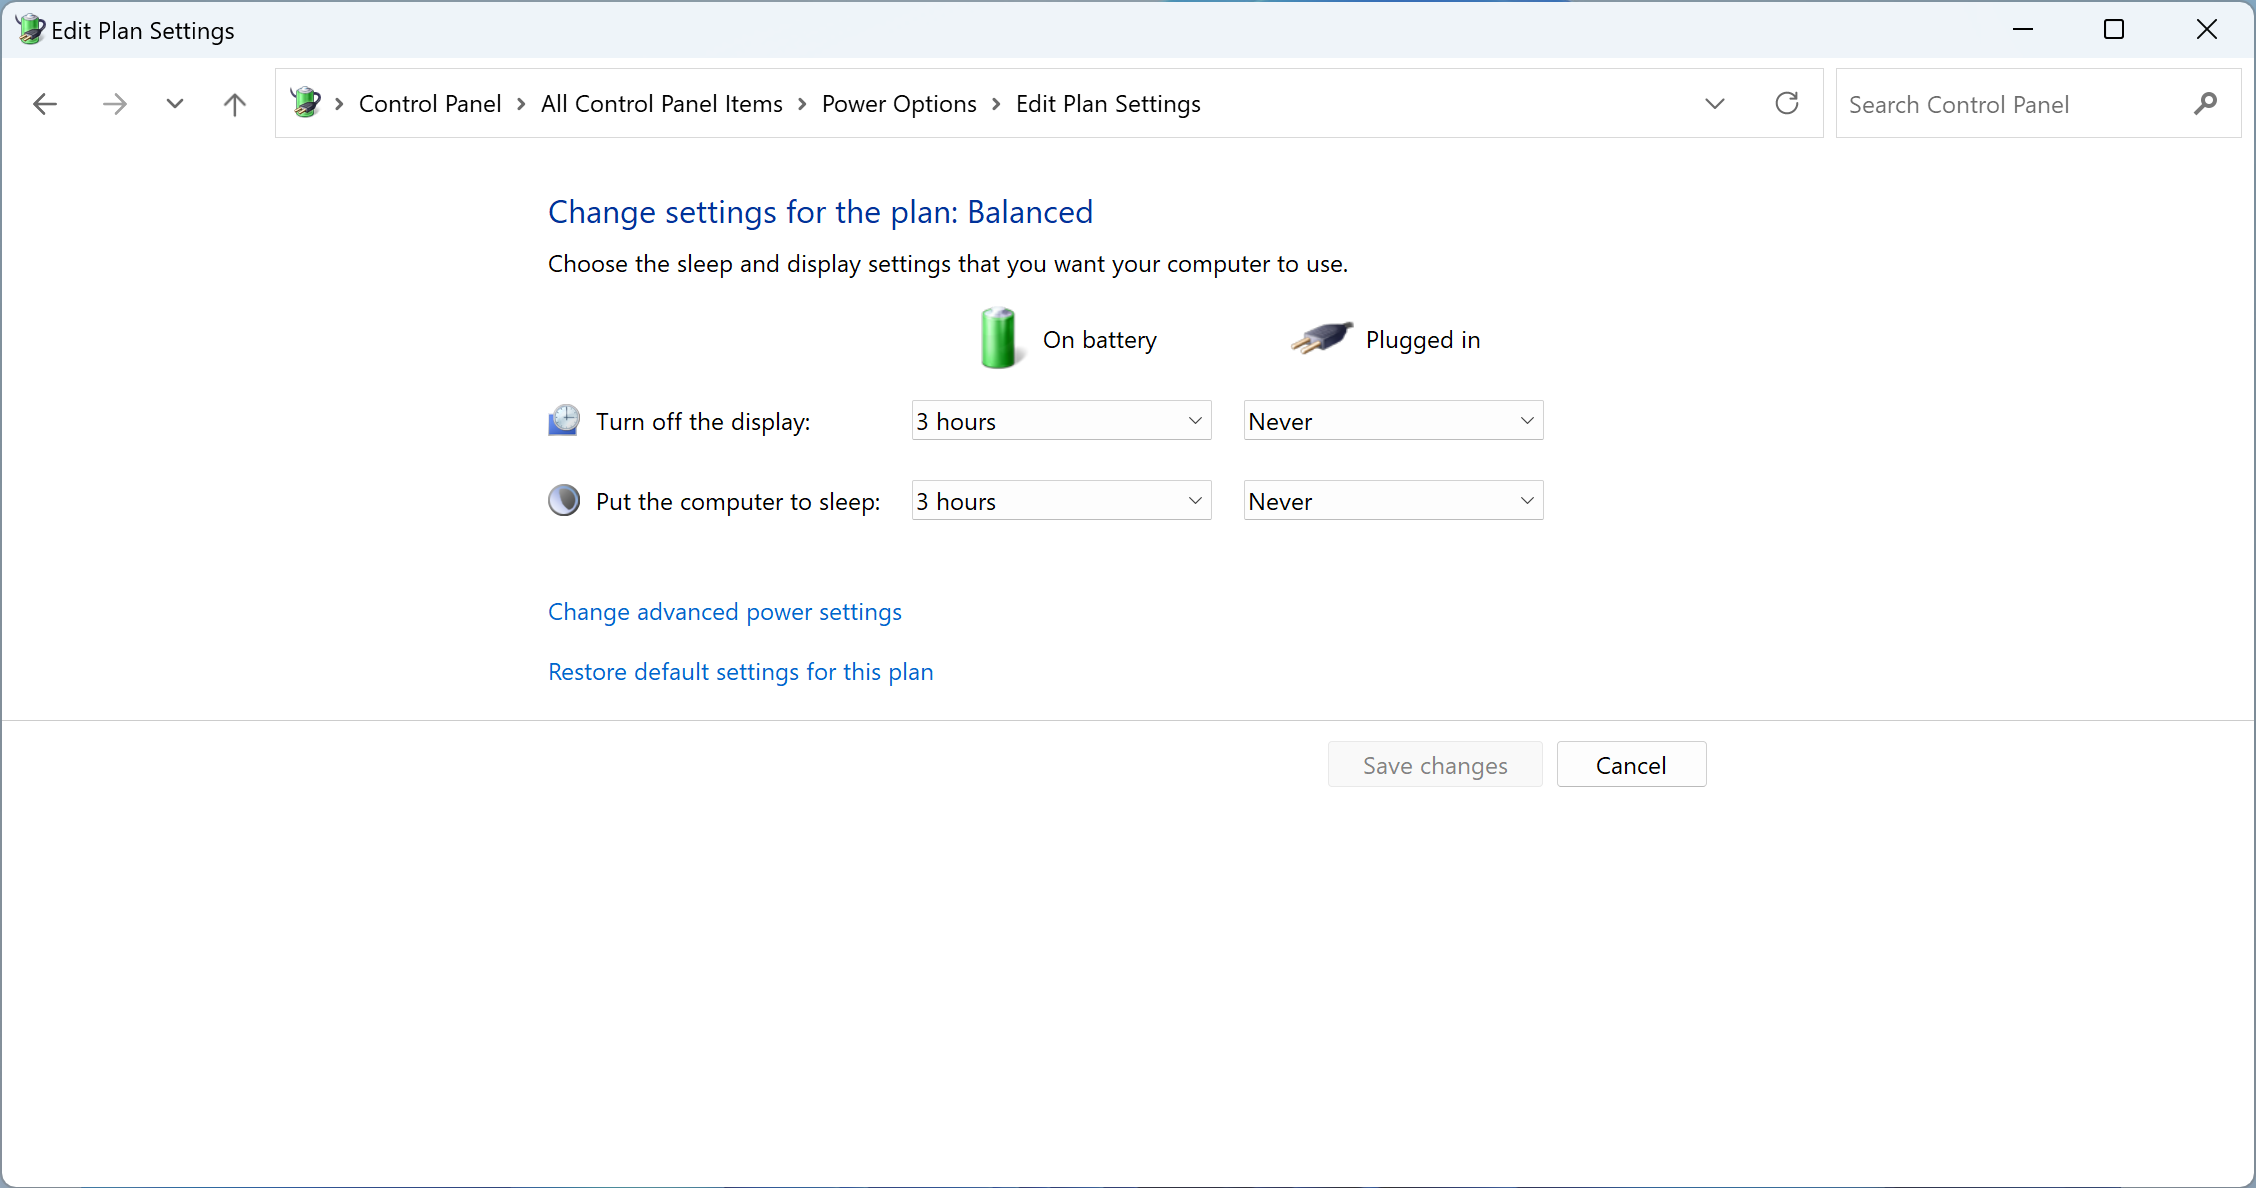Click the Power Options icon in address bar
The height and width of the screenshot is (1188, 2256).
click(x=307, y=102)
